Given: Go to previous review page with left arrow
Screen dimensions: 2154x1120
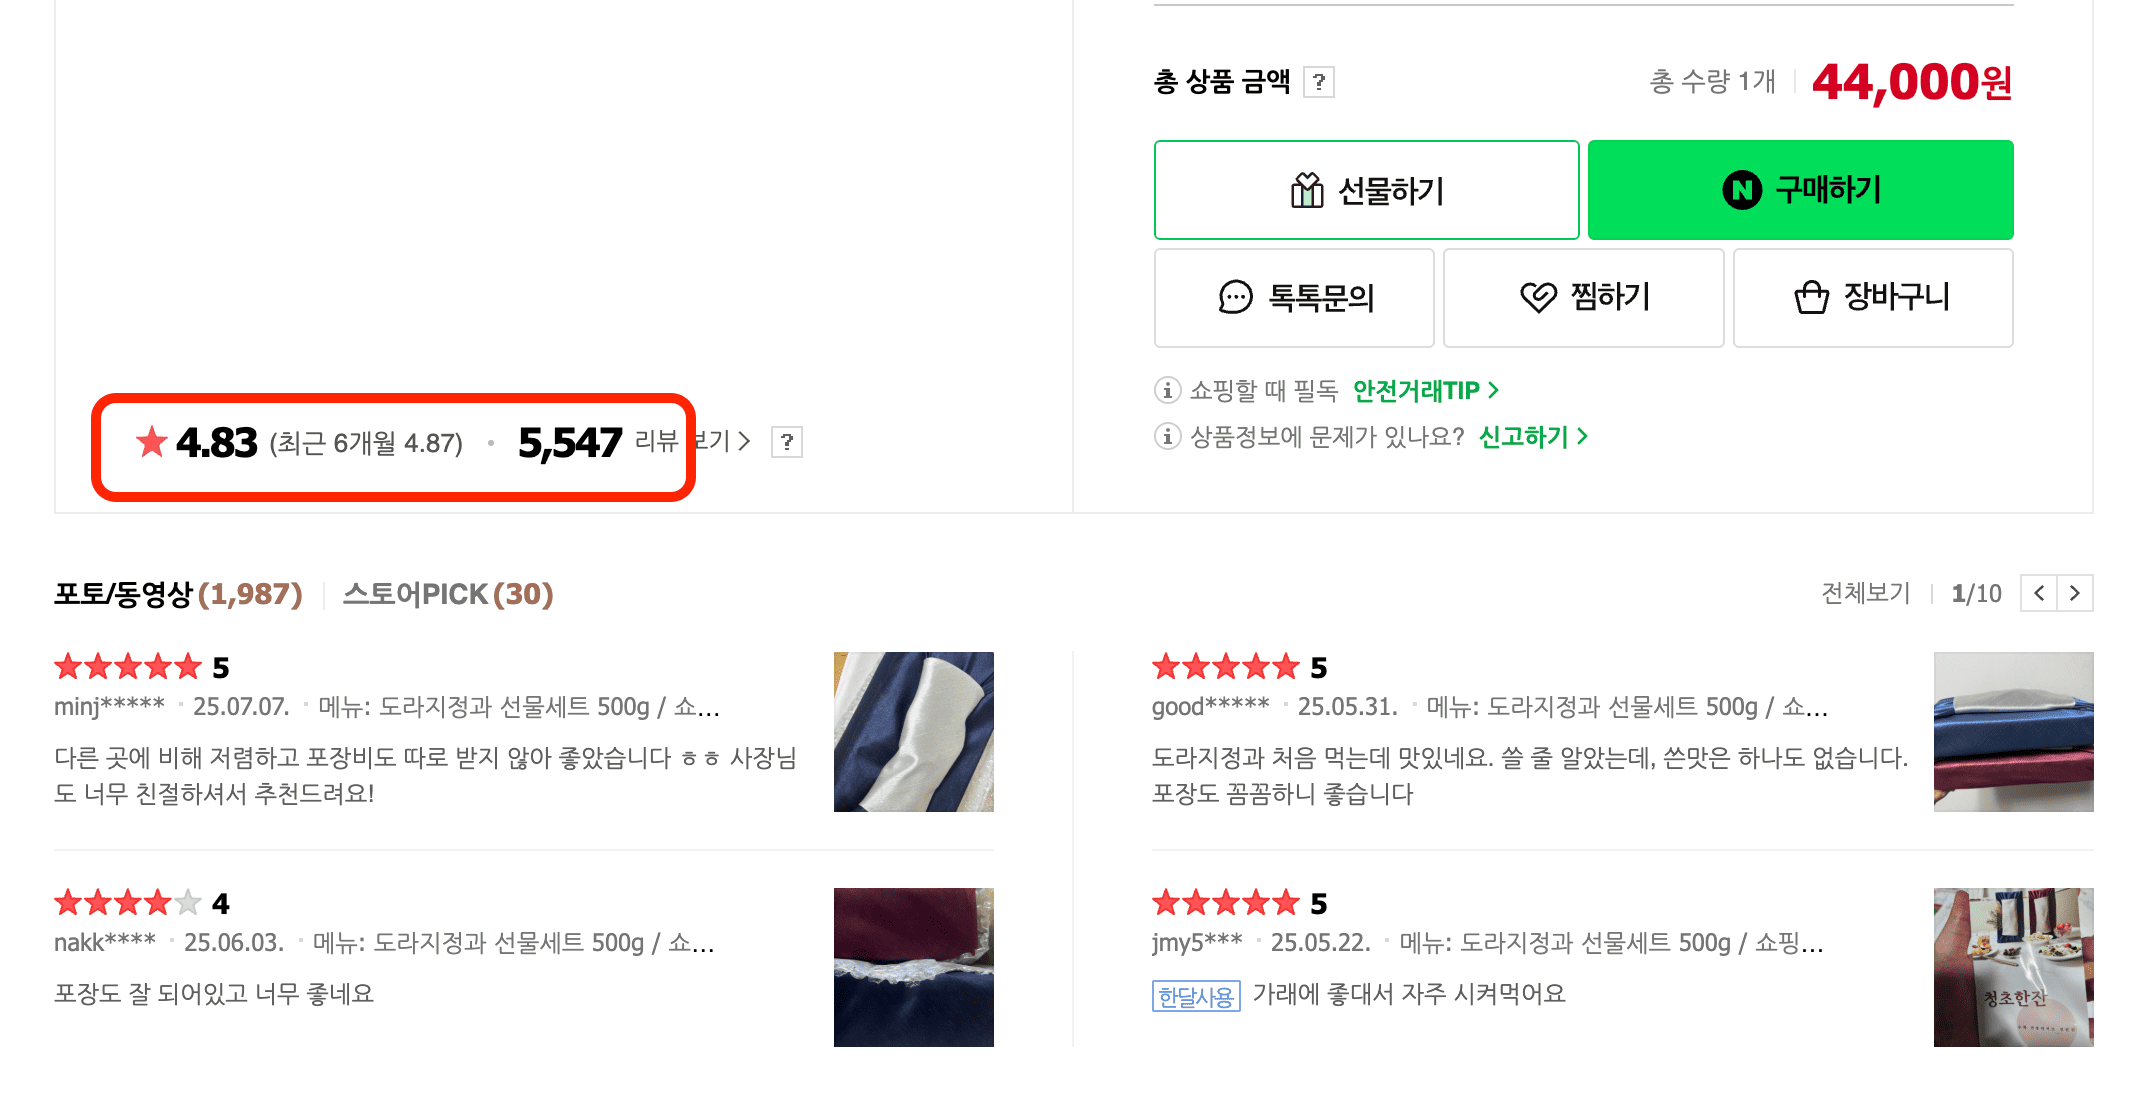Looking at the screenshot, I should pyautogui.click(x=2038, y=592).
